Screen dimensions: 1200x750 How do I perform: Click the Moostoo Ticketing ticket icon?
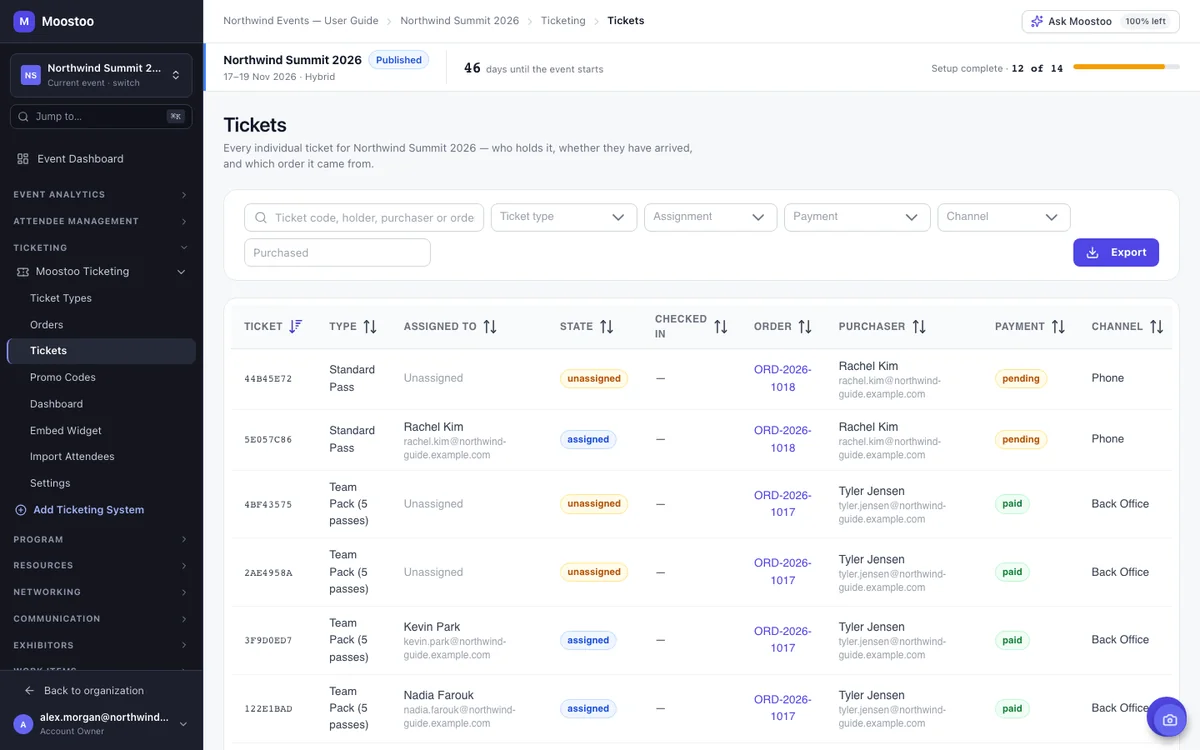tap(23, 272)
